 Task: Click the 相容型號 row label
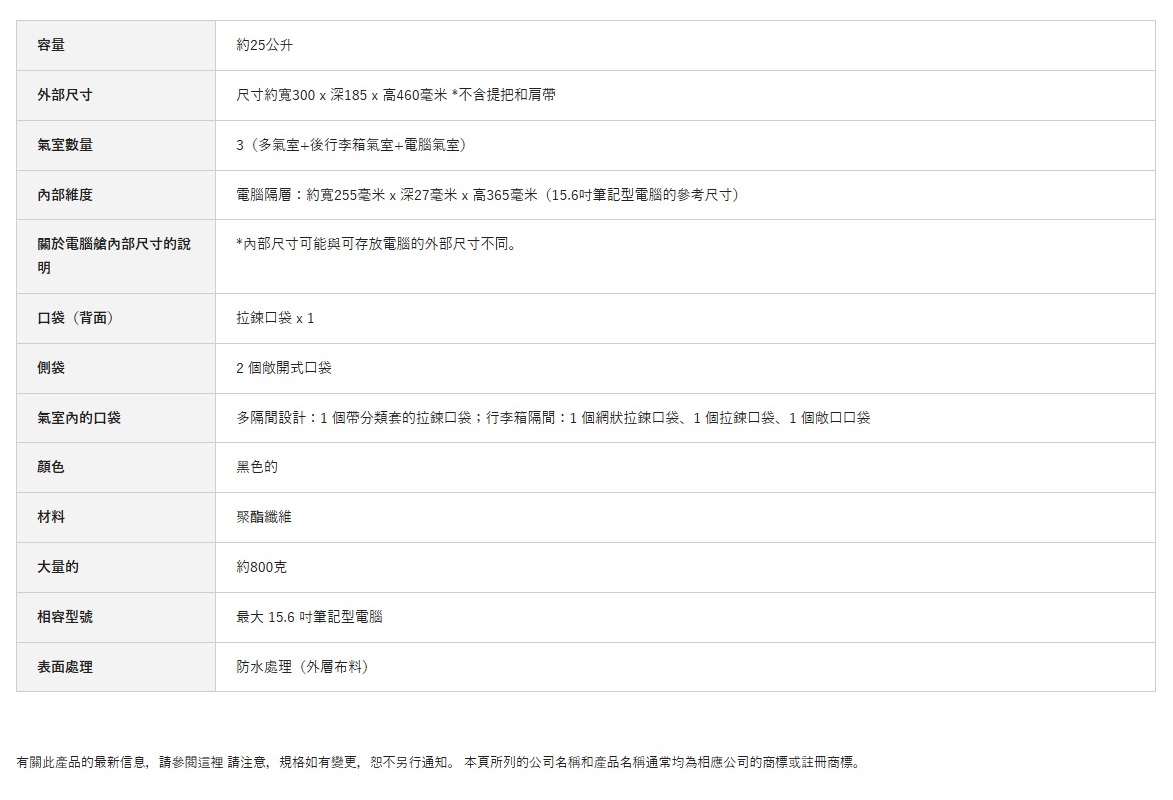[65, 617]
